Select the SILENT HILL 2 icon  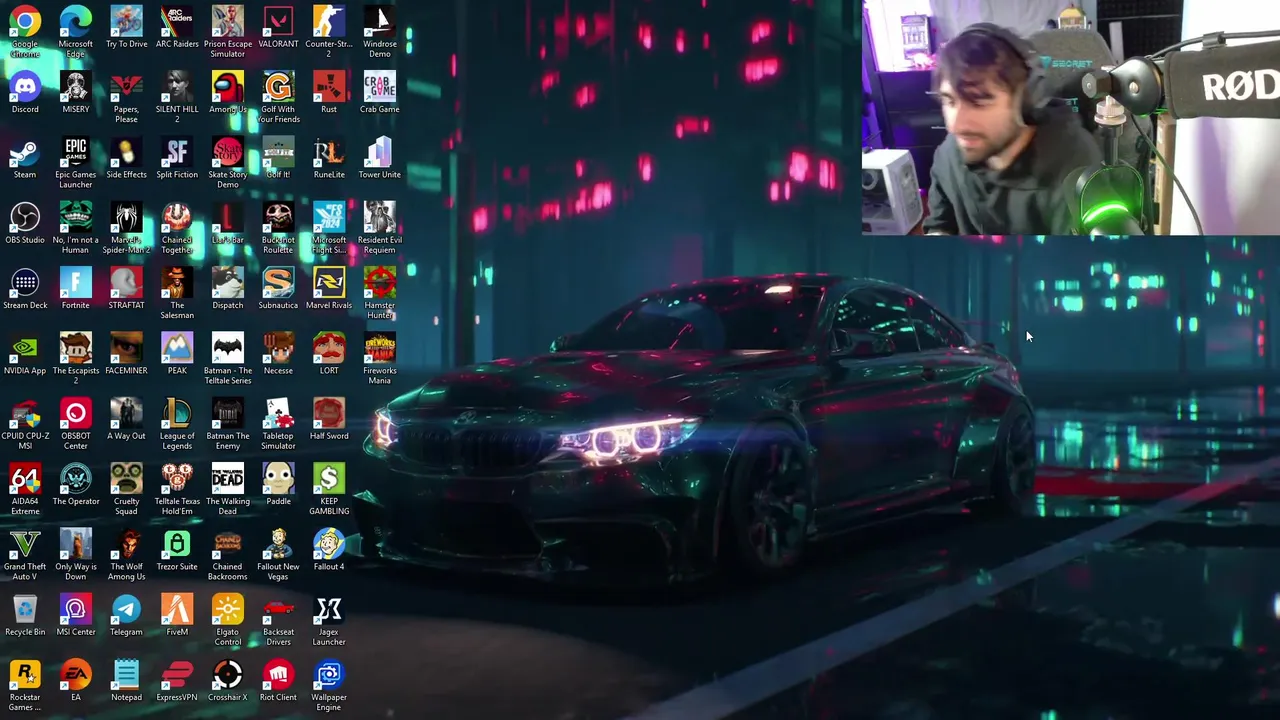pos(177,86)
